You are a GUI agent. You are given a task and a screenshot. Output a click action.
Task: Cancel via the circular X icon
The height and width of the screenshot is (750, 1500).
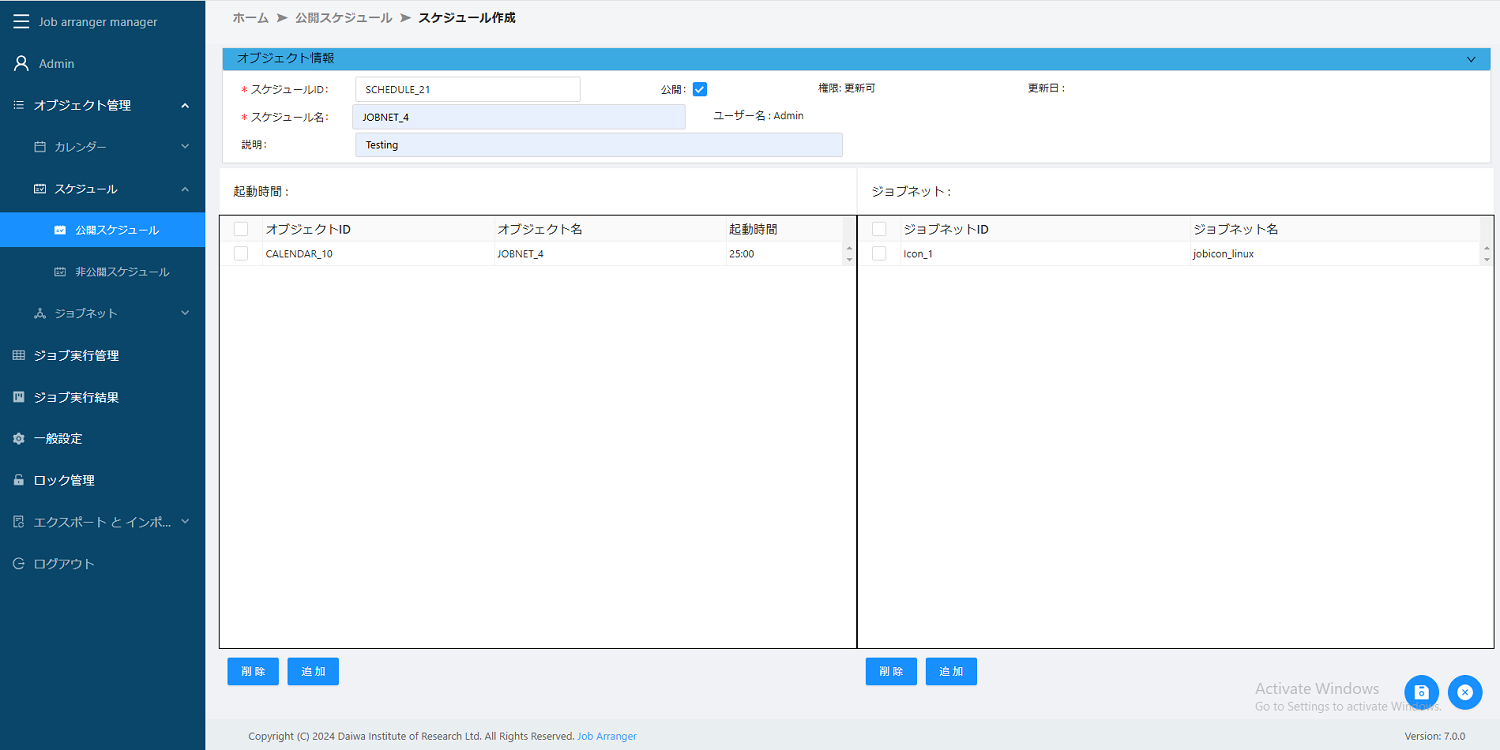pos(1465,692)
